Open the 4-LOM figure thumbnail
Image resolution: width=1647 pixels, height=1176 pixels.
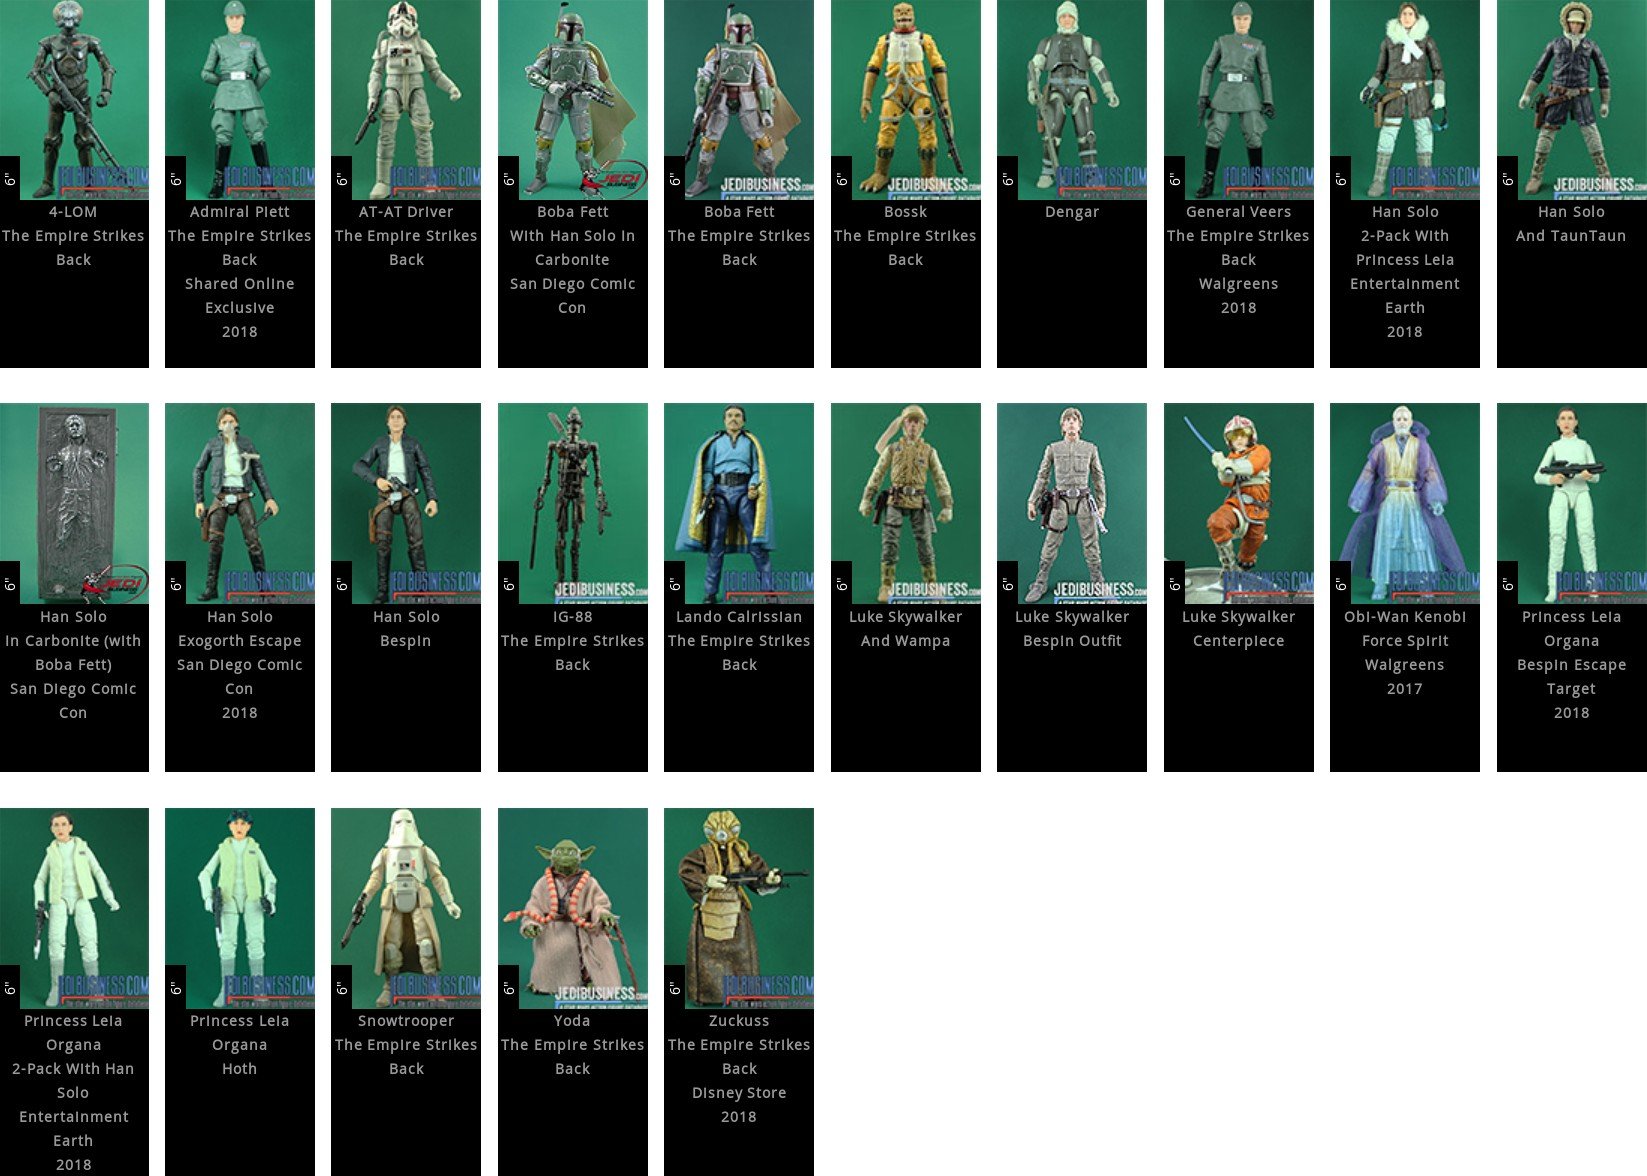[x=74, y=99]
